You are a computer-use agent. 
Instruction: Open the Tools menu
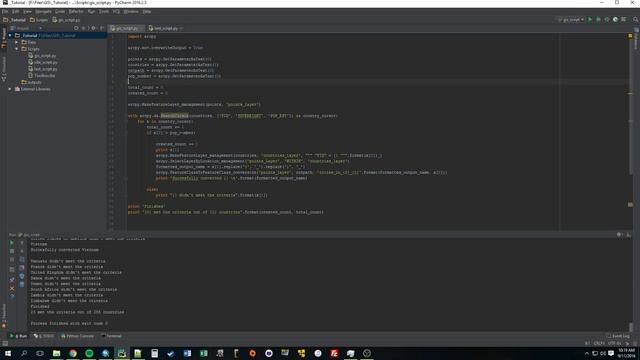pyautogui.click(x=104, y=12)
